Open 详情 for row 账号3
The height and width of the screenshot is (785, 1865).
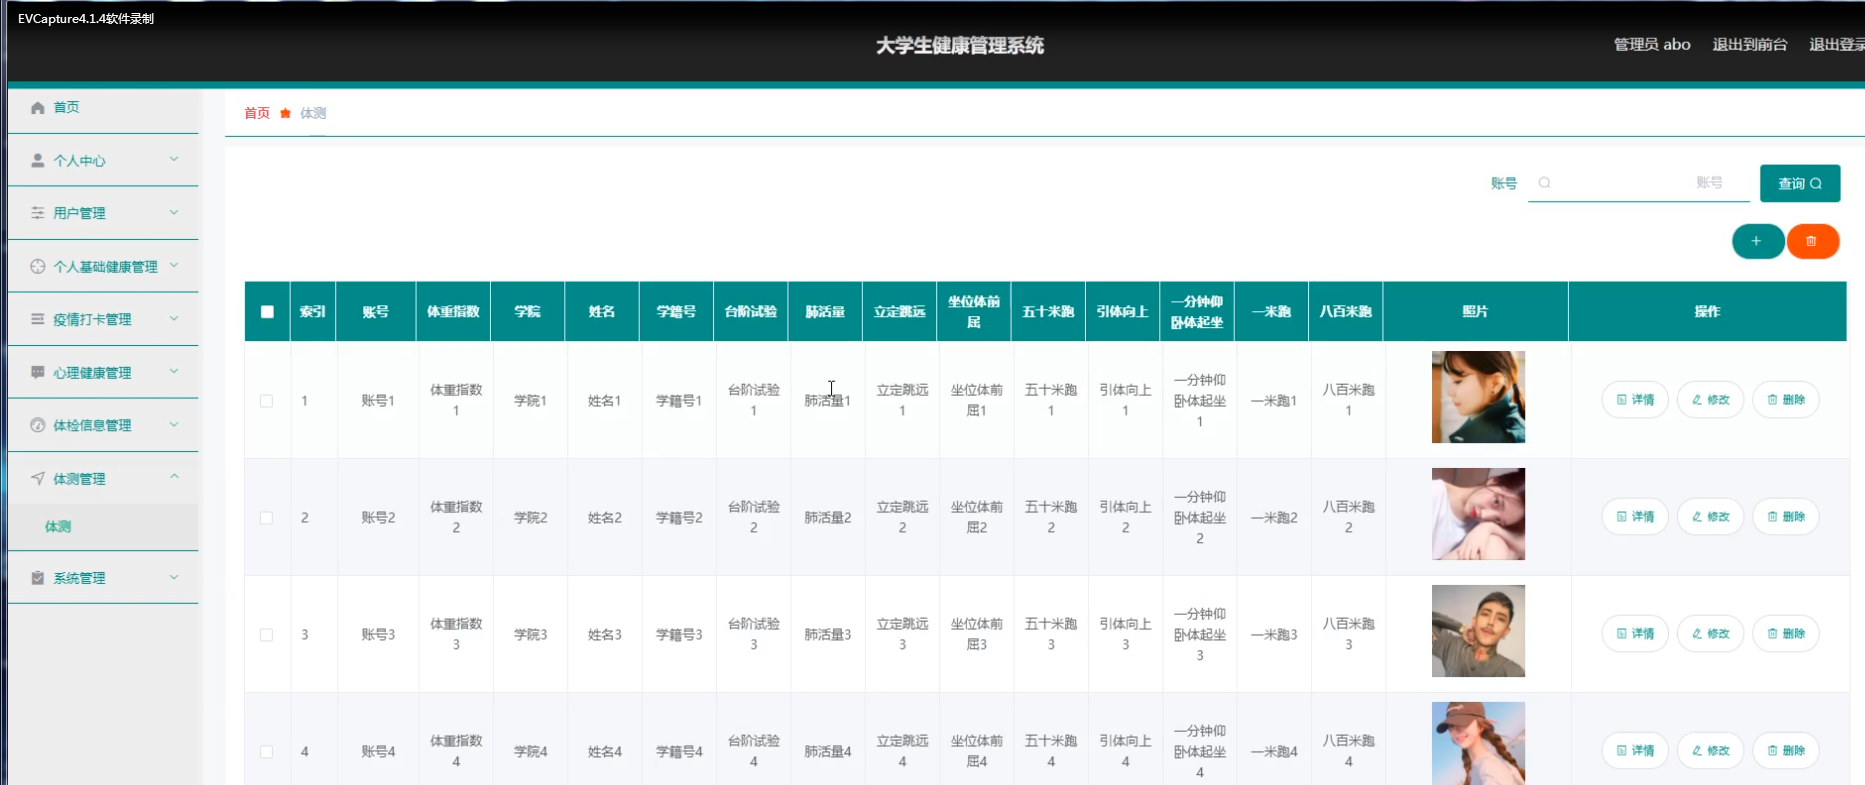coord(1635,634)
